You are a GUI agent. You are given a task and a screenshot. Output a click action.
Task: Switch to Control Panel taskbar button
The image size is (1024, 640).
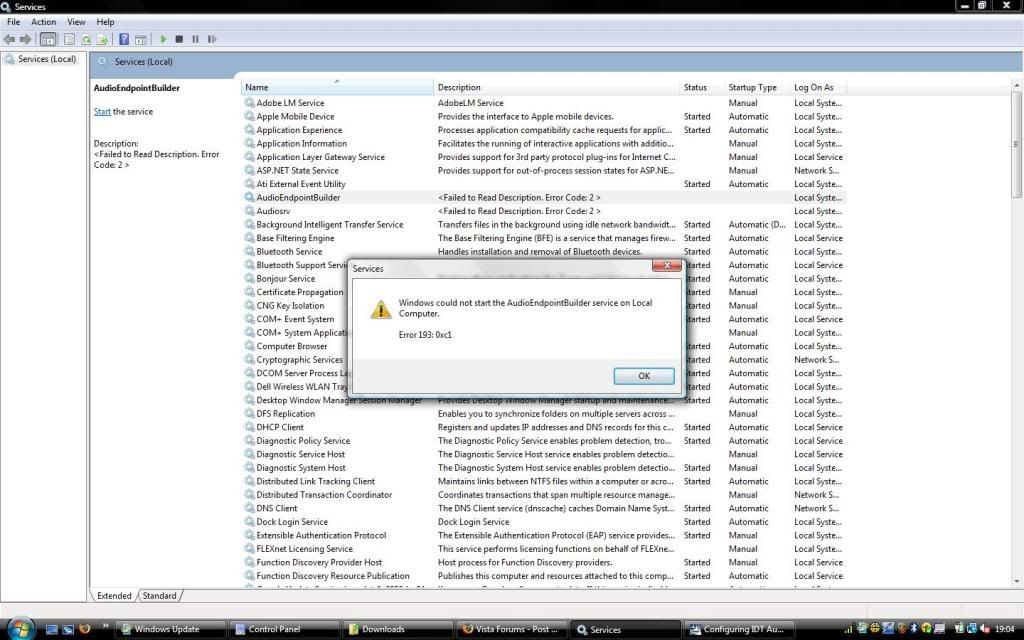tap(285, 630)
